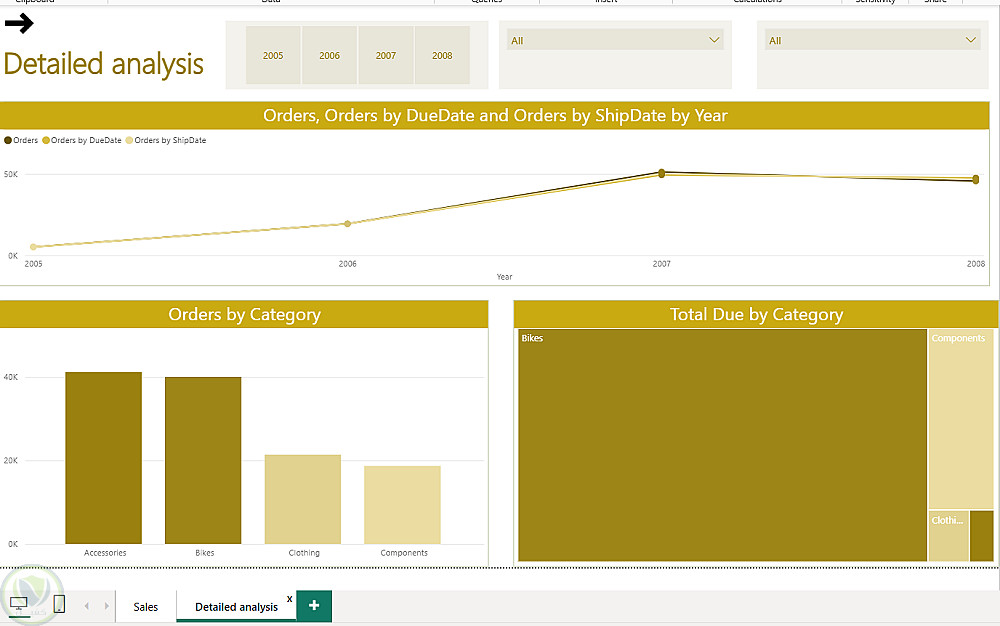Click the Accessories axis label

105,553
